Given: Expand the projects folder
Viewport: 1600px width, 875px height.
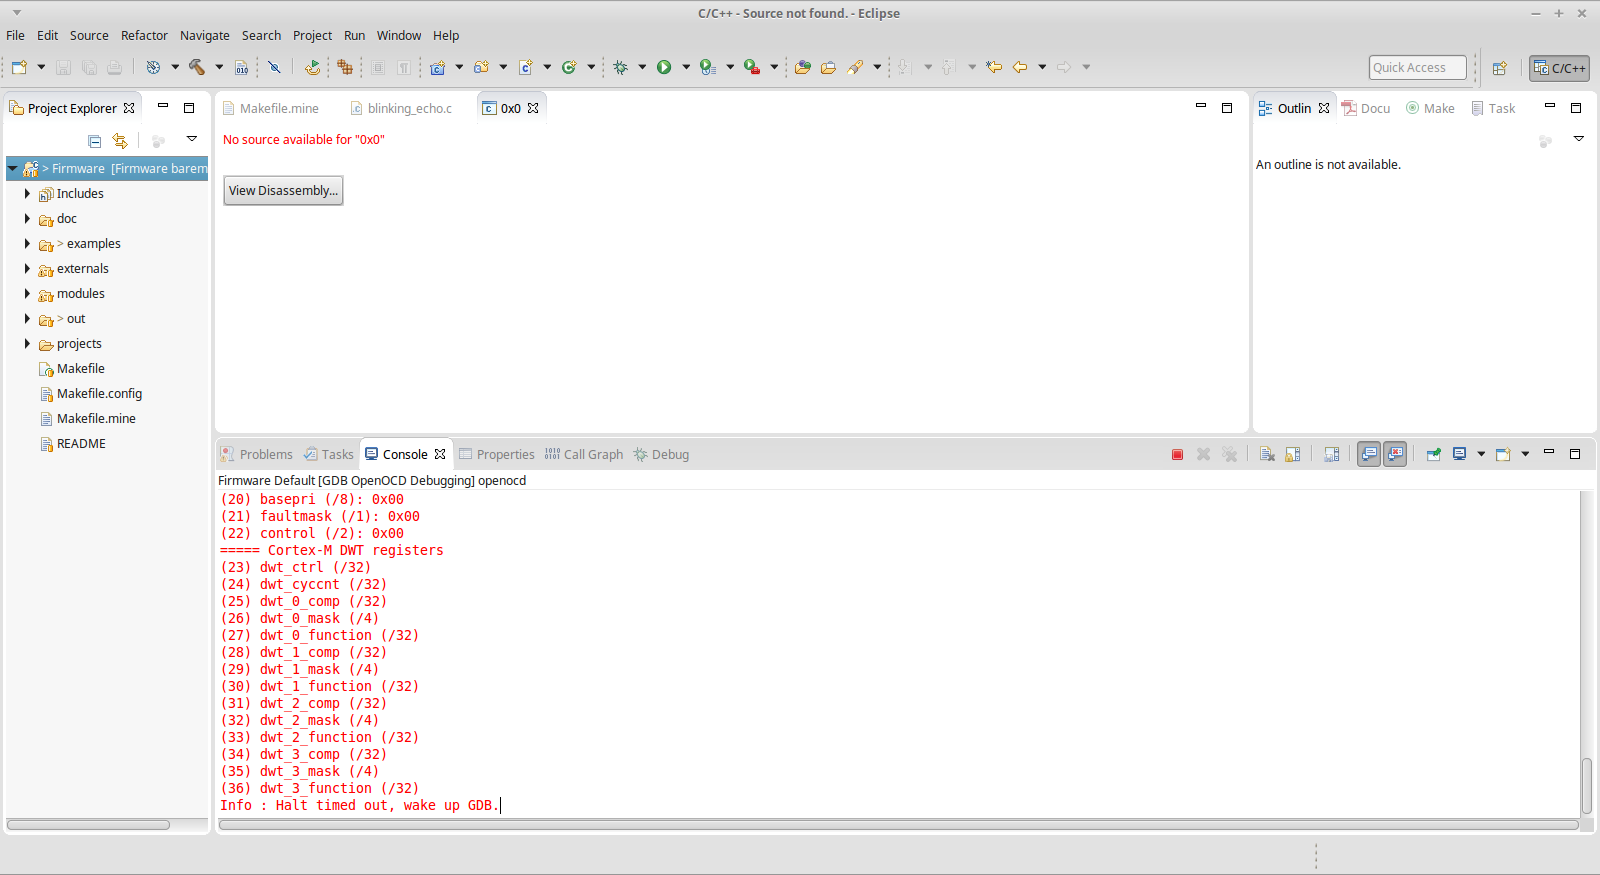Looking at the screenshot, I should tap(27, 343).
